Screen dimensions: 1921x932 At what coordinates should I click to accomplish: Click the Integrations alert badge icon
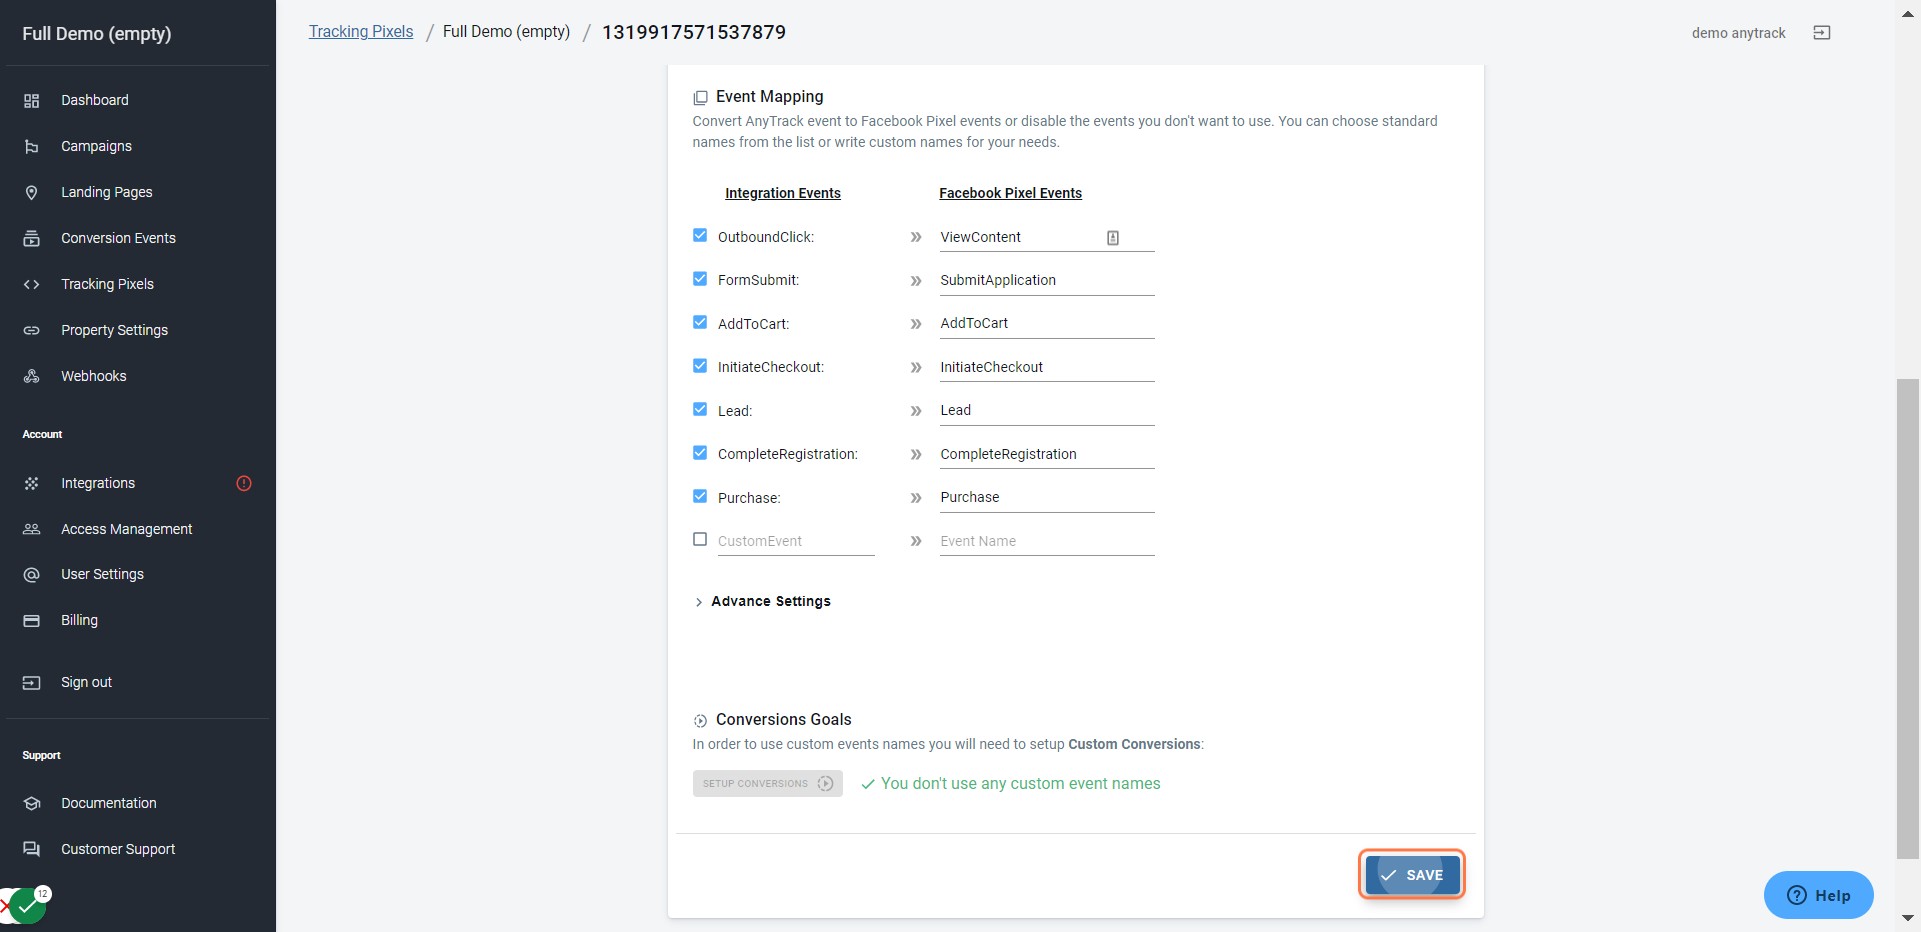pyautogui.click(x=243, y=483)
